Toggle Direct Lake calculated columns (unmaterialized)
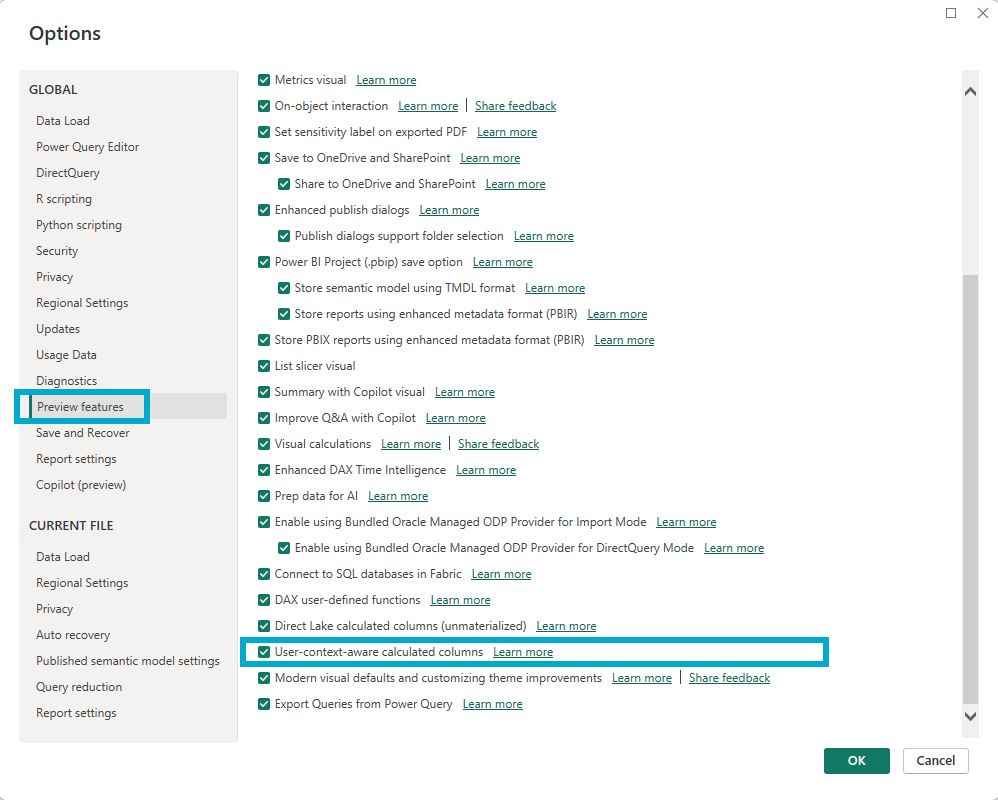998x800 pixels. (x=264, y=626)
